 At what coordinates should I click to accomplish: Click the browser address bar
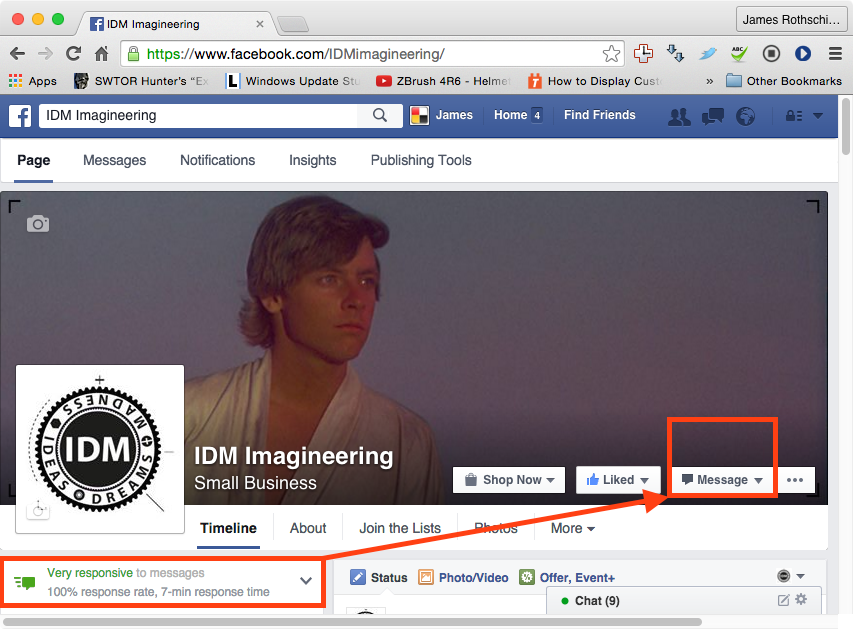(373, 54)
